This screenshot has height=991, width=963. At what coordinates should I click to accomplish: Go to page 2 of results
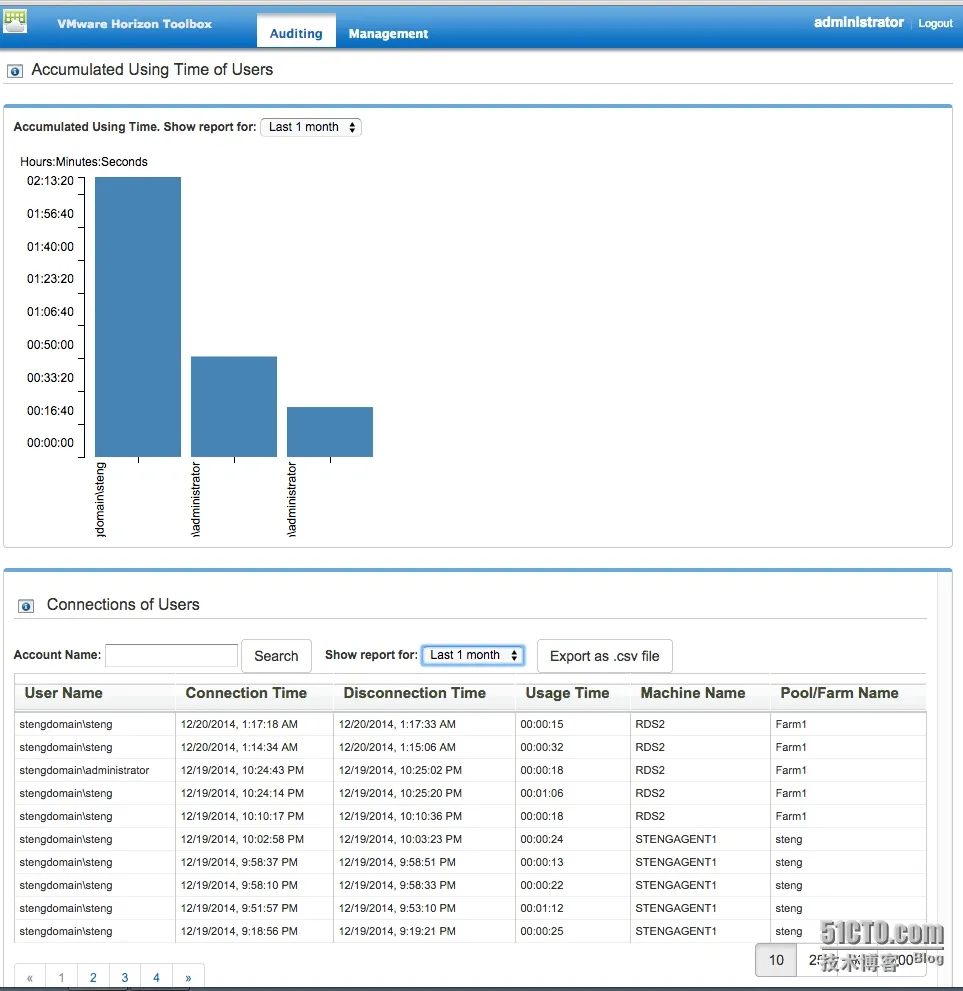[94, 978]
